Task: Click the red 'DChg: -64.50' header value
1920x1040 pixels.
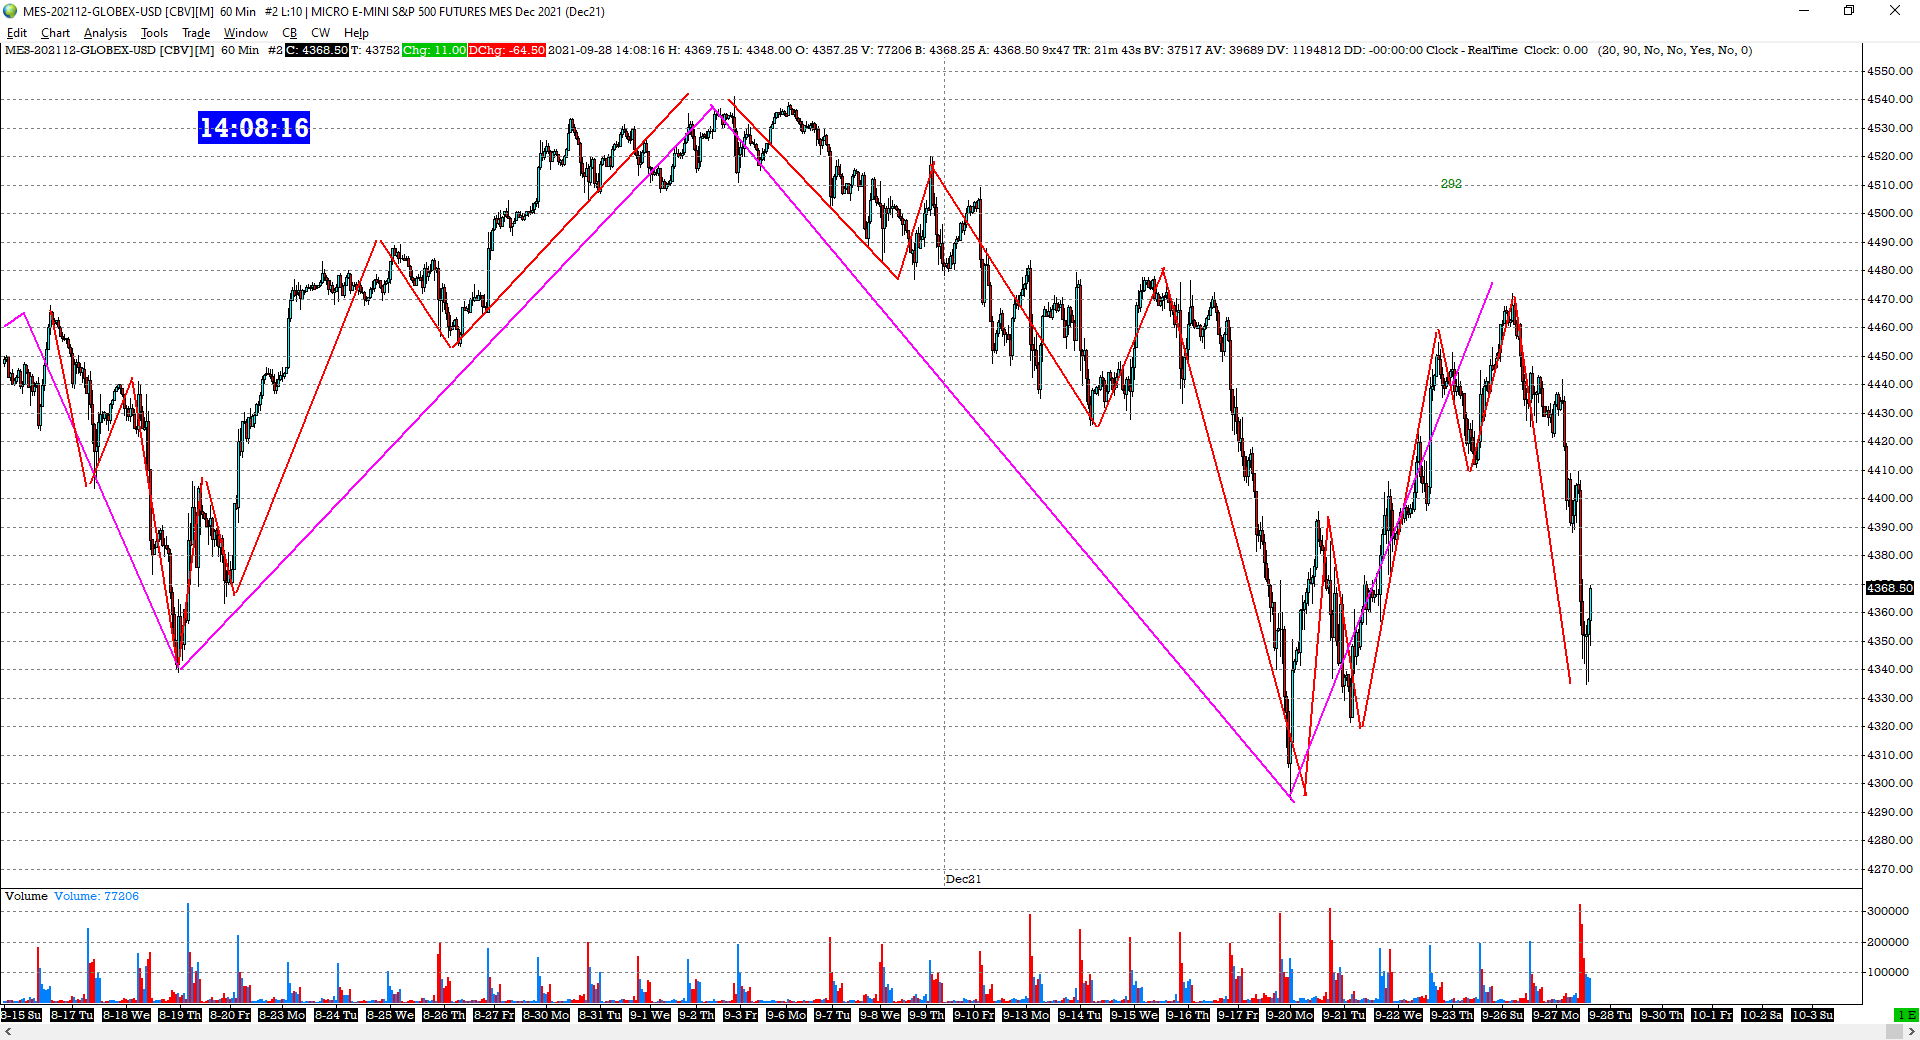Action: 507,50
